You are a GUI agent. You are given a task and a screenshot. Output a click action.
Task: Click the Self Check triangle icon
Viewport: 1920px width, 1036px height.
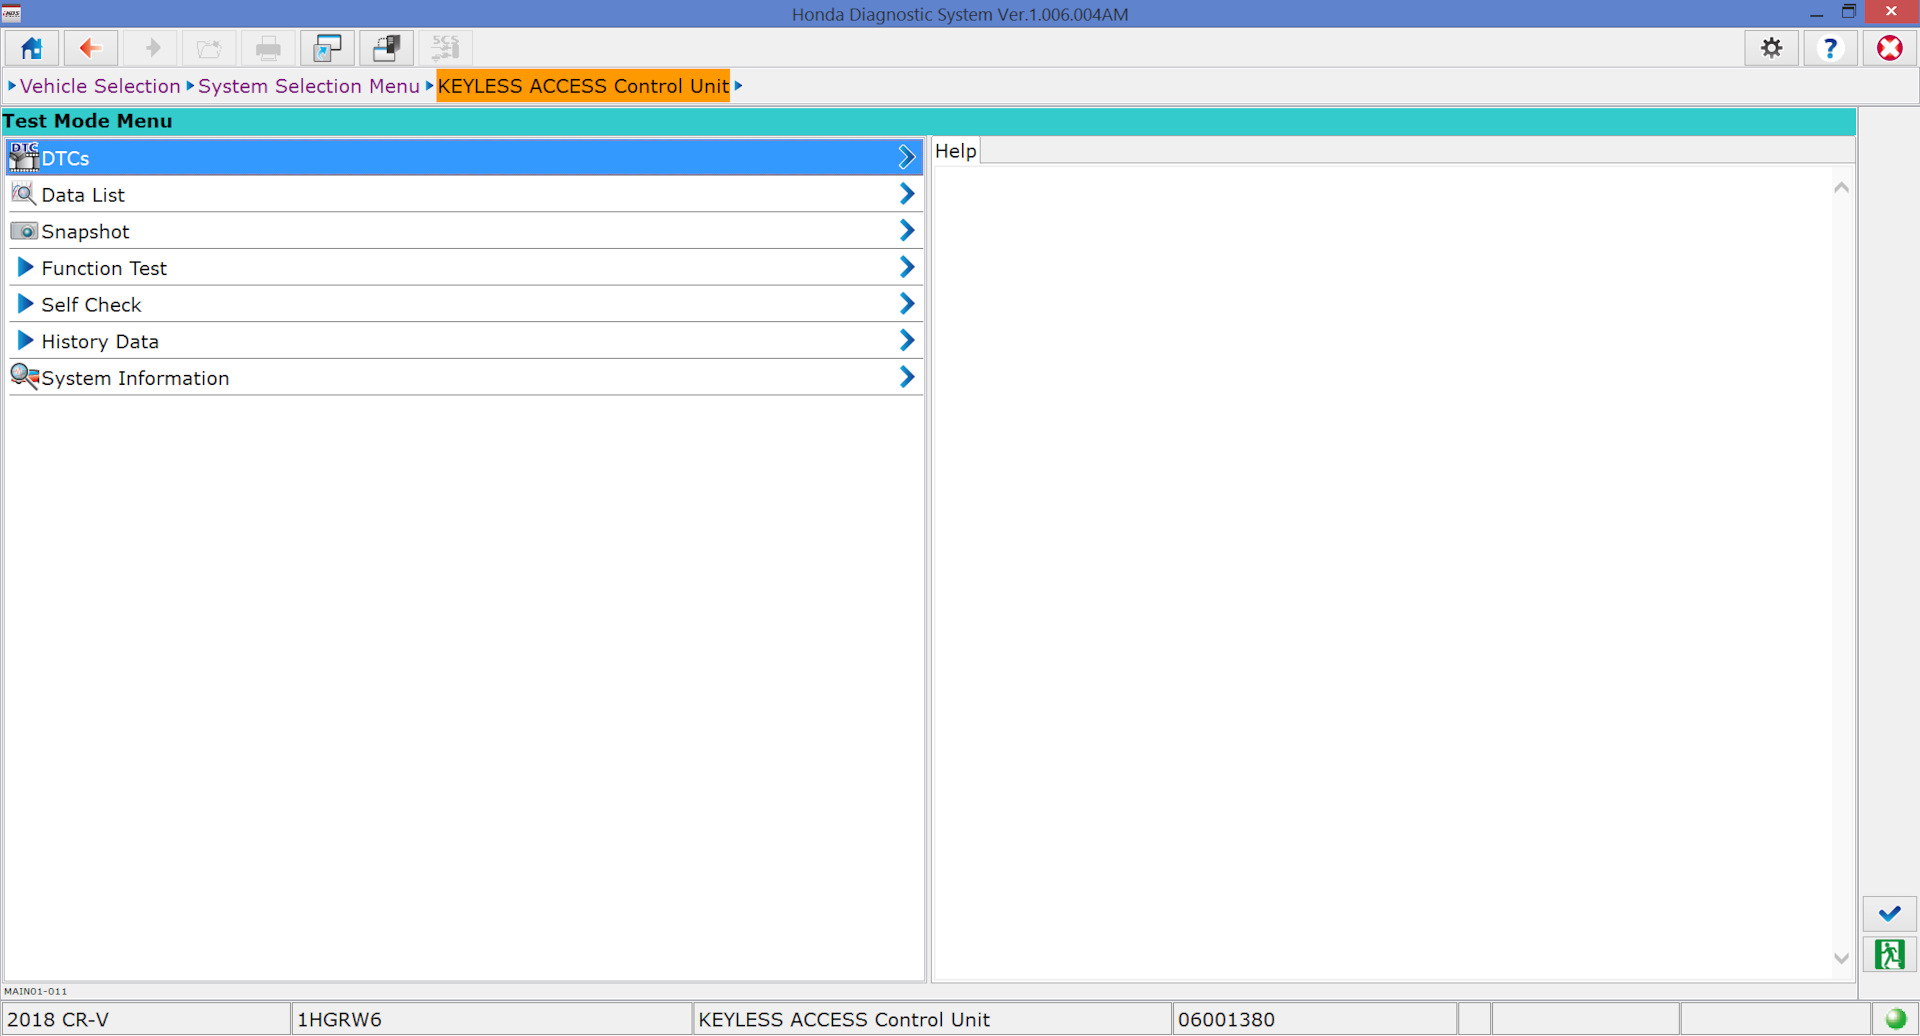[26, 304]
